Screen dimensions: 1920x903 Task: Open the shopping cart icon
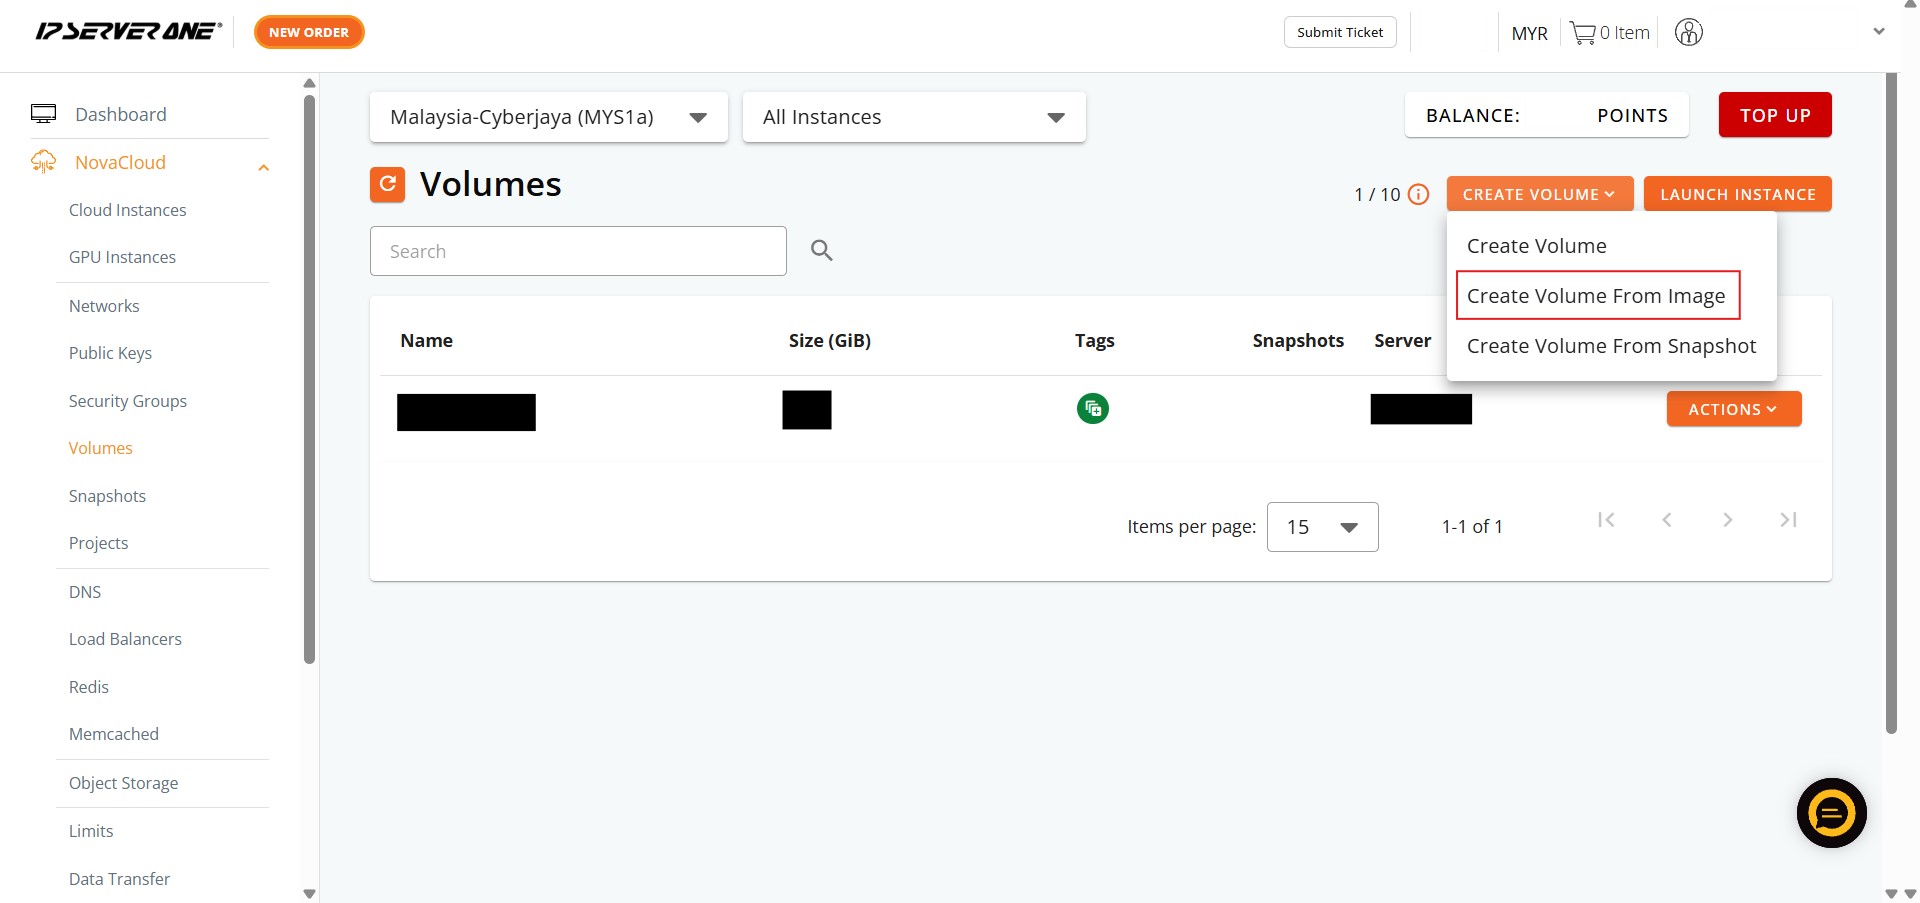tap(1582, 33)
